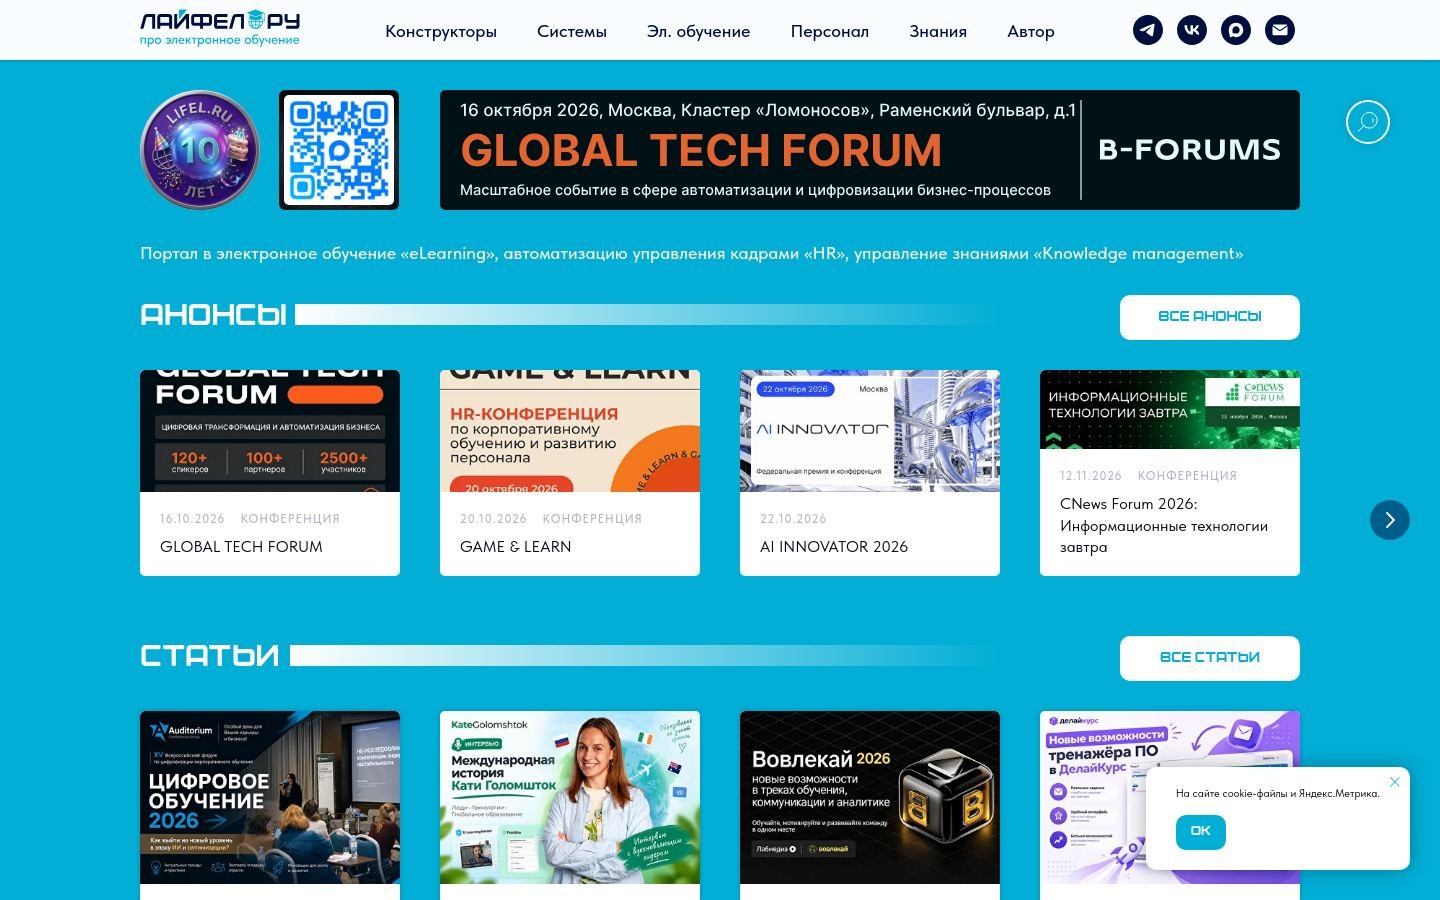This screenshot has width=1440, height=900.
Task: Click the email envelope icon
Action: click(1280, 30)
